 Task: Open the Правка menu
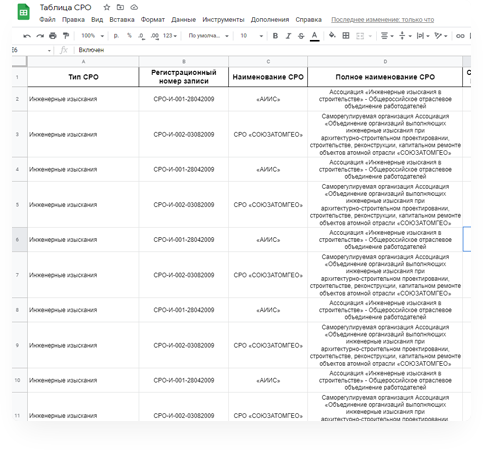click(x=73, y=20)
